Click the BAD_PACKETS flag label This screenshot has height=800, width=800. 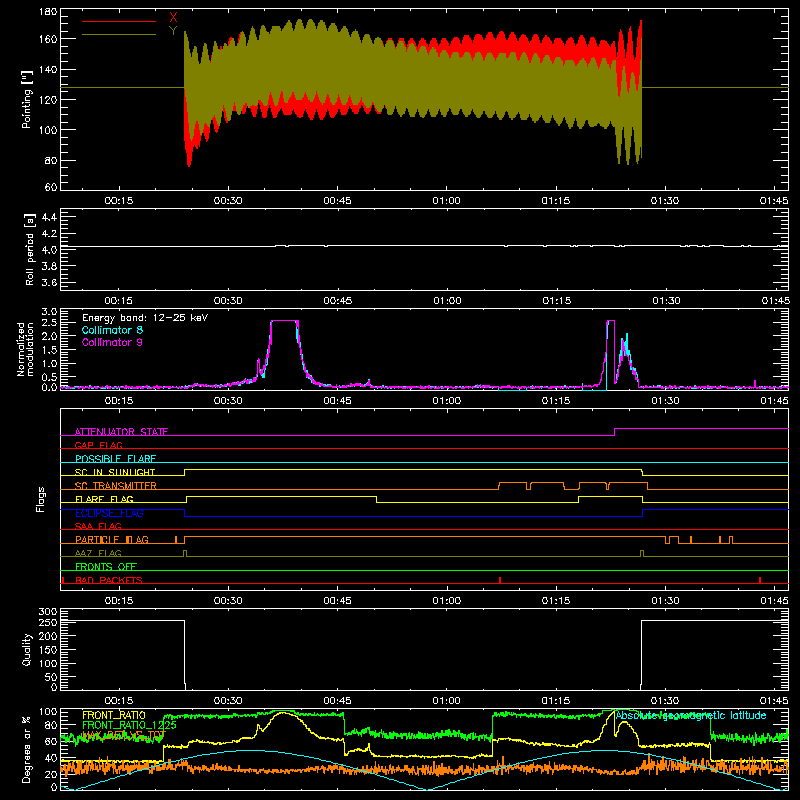pos(109,580)
